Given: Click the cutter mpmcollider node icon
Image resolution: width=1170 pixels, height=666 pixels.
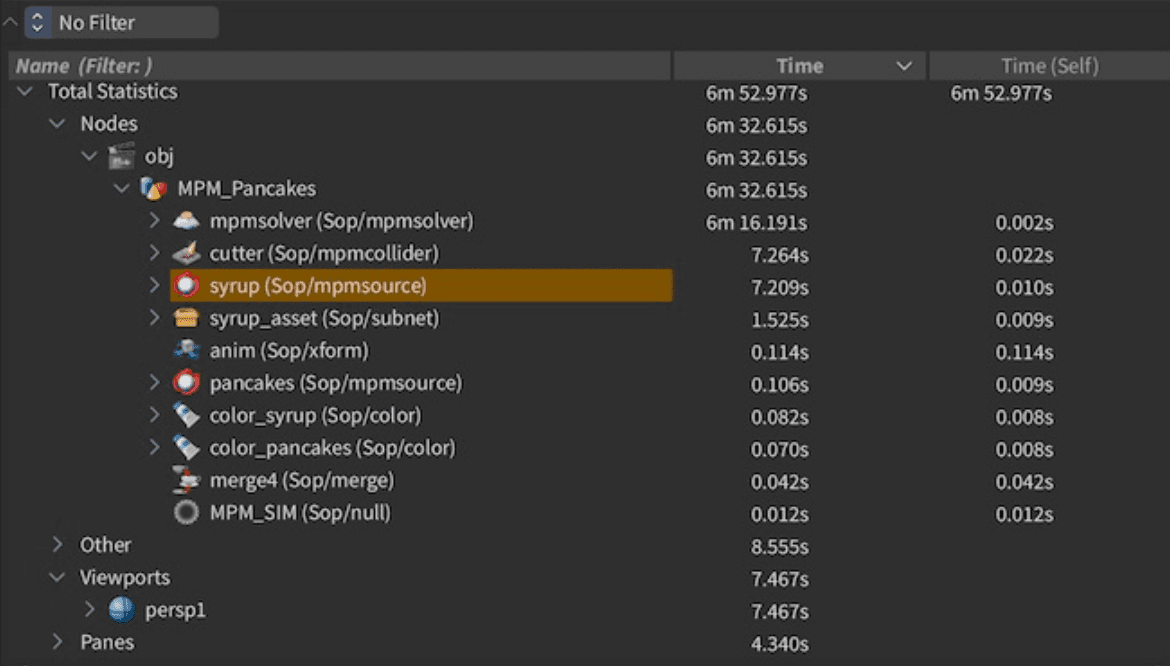Looking at the screenshot, I should pyautogui.click(x=186, y=254).
